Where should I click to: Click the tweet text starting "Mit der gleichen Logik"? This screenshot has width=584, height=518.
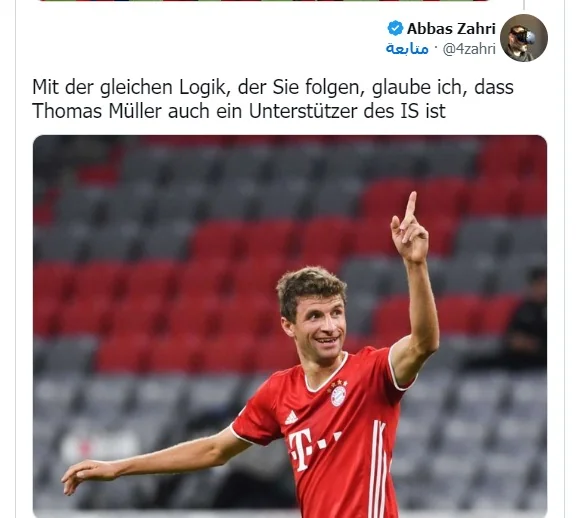[x=273, y=99]
